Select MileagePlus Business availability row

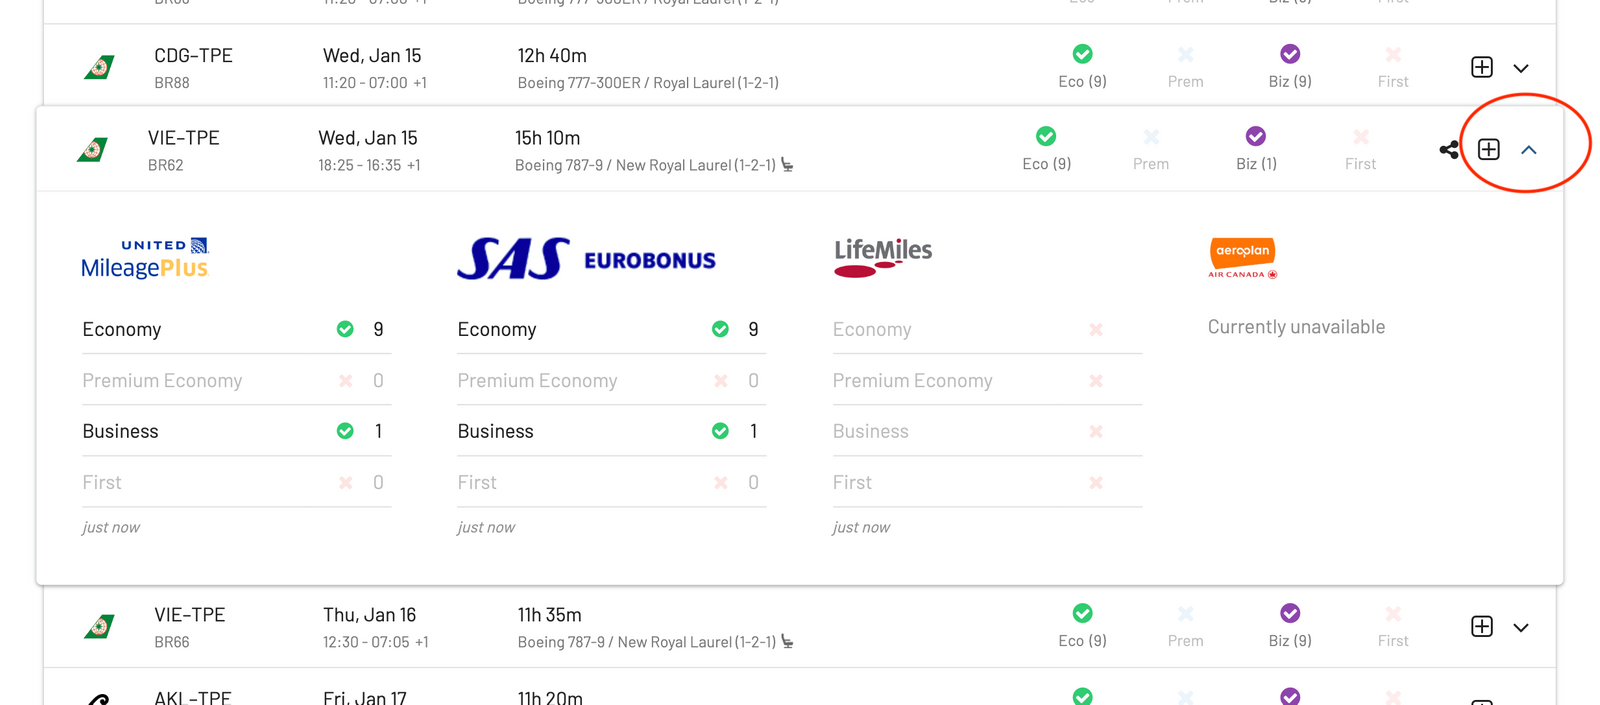pos(236,431)
